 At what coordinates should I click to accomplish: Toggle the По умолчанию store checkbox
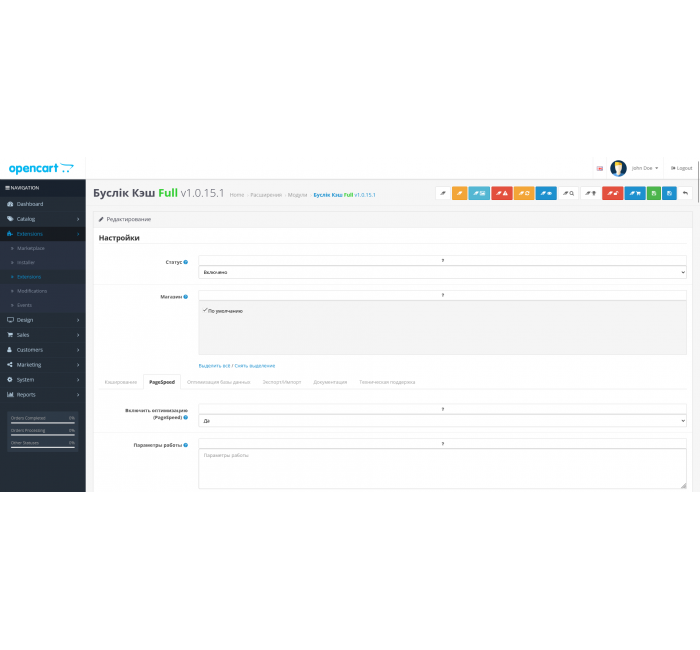(205, 310)
